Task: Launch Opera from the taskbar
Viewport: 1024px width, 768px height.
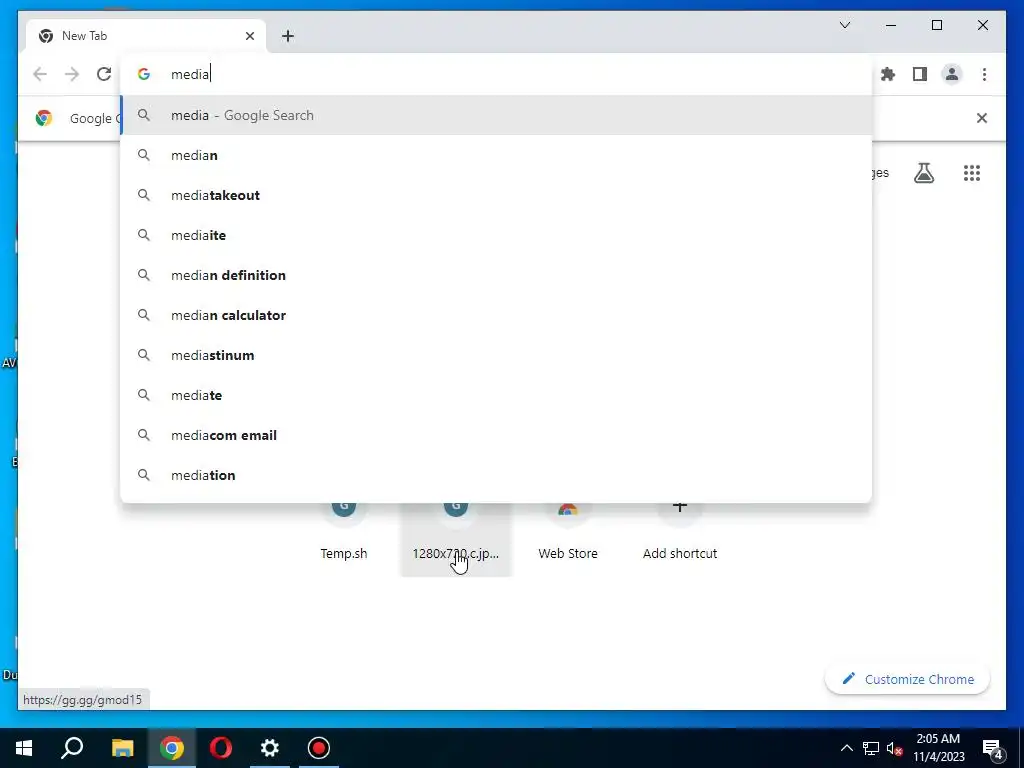Action: click(x=221, y=748)
